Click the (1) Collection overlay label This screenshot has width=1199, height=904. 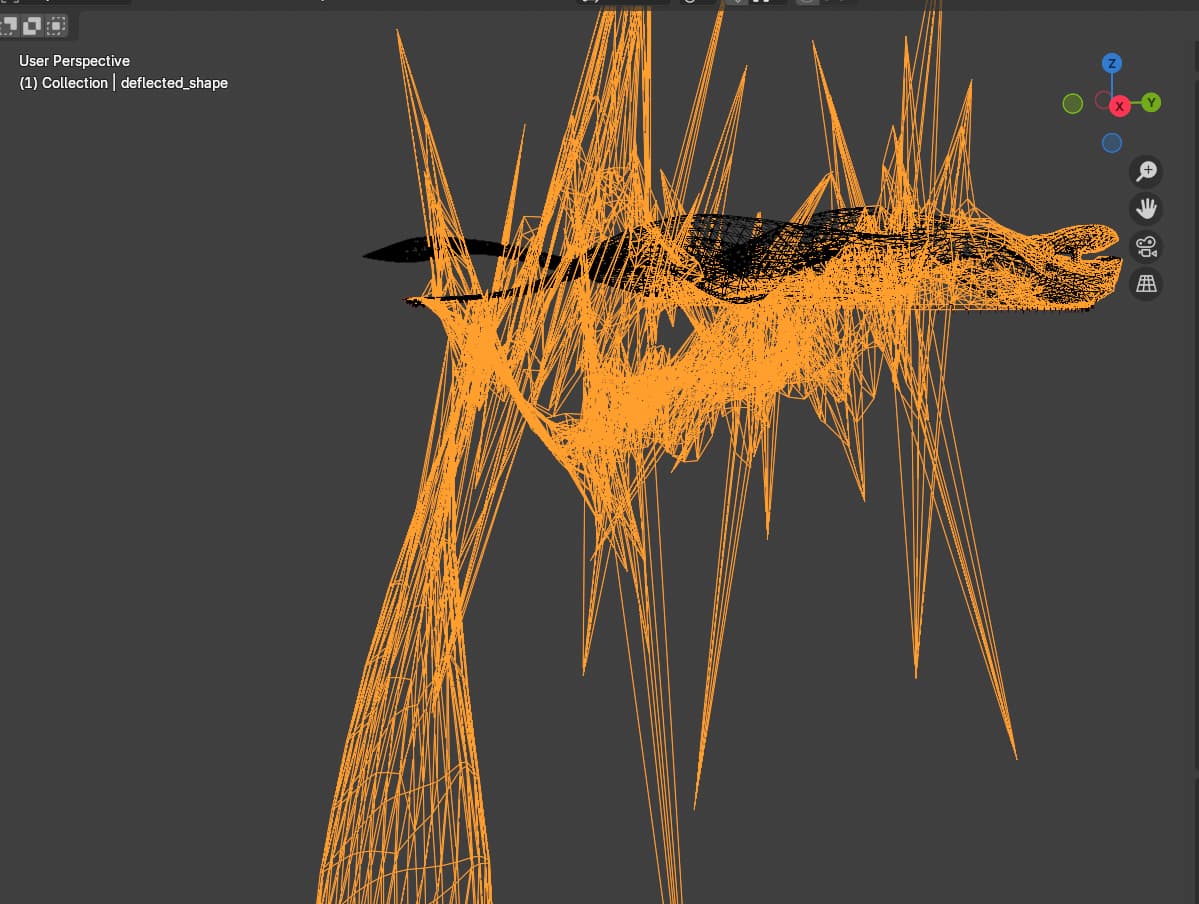pos(63,83)
